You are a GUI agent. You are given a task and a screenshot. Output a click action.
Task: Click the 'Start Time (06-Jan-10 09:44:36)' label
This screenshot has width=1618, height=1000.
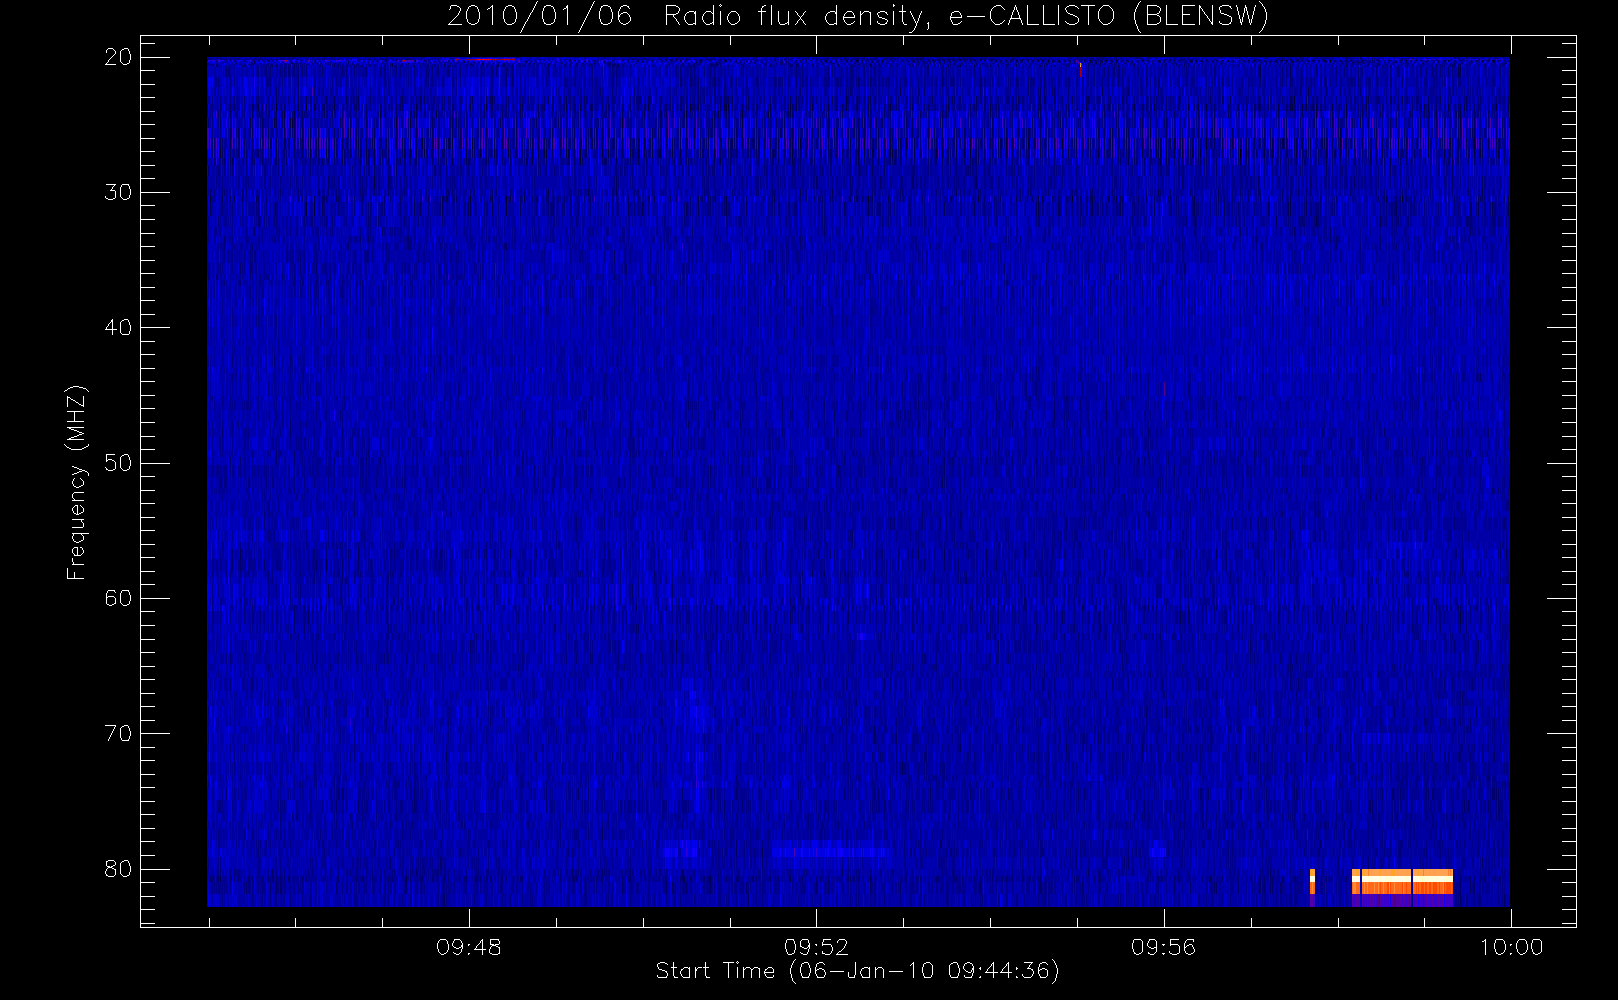point(857,971)
